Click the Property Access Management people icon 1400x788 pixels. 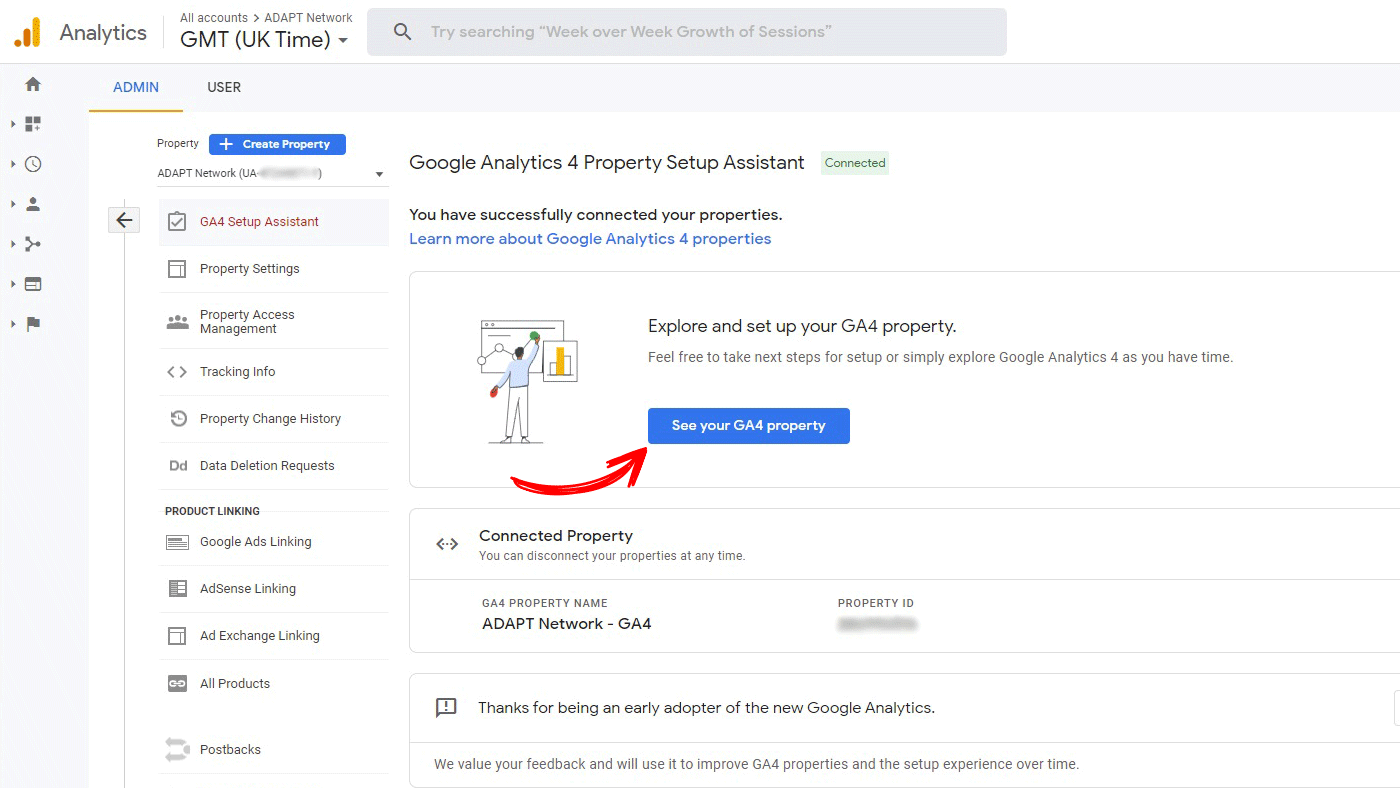coord(177,322)
